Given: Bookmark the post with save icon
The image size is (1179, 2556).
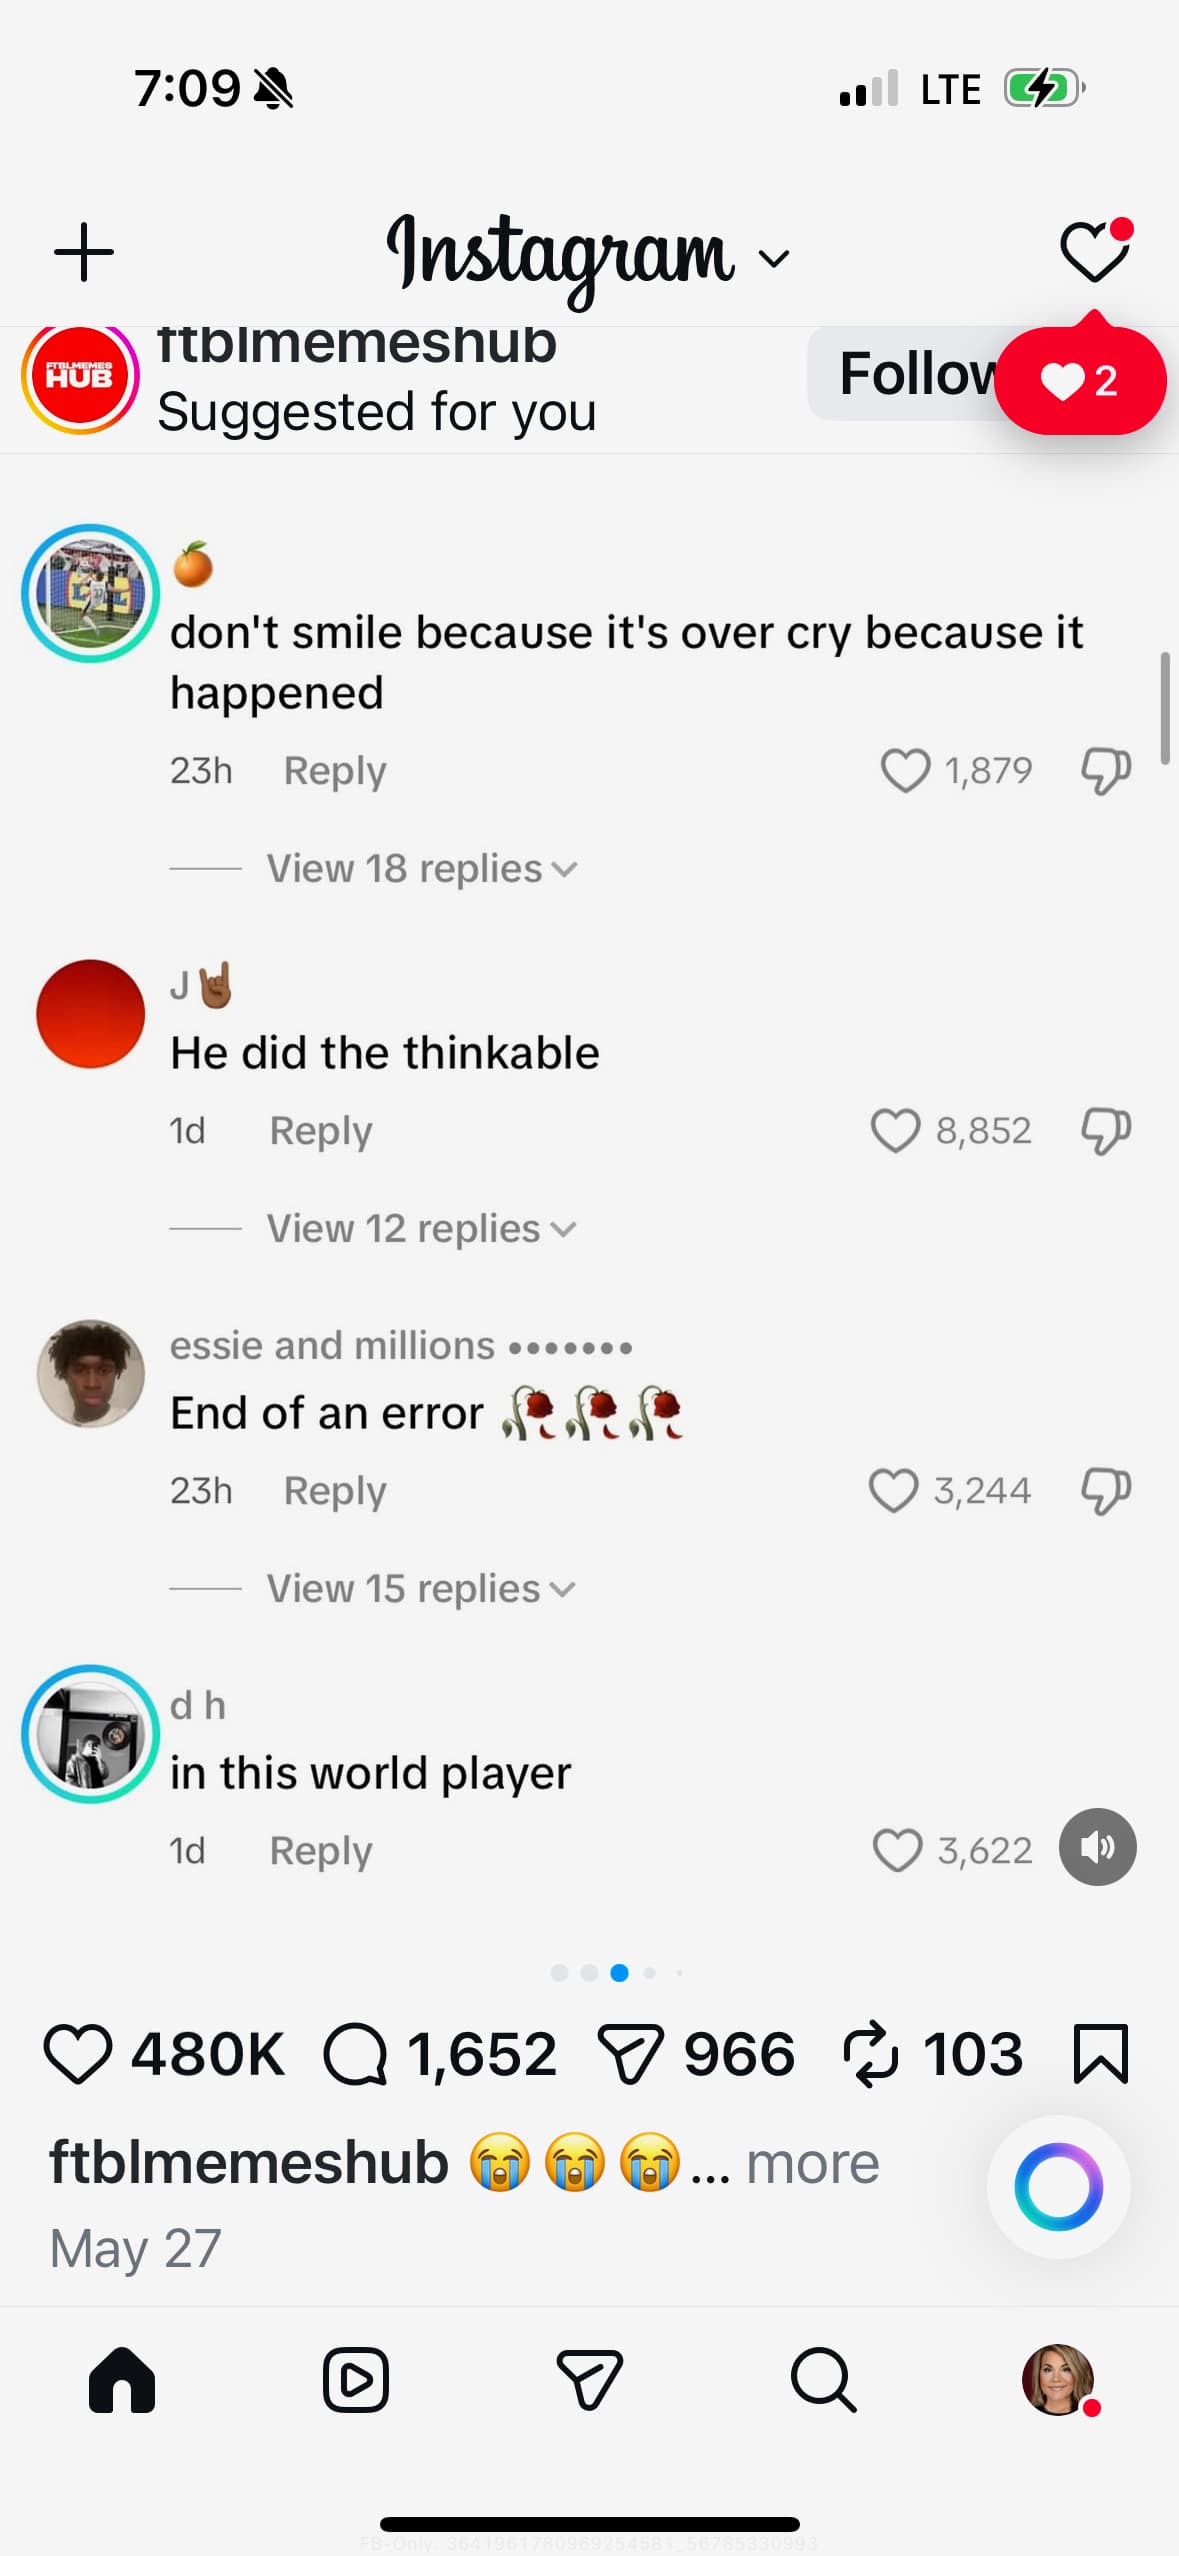Looking at the screenshot, I should point(1100,2054).
